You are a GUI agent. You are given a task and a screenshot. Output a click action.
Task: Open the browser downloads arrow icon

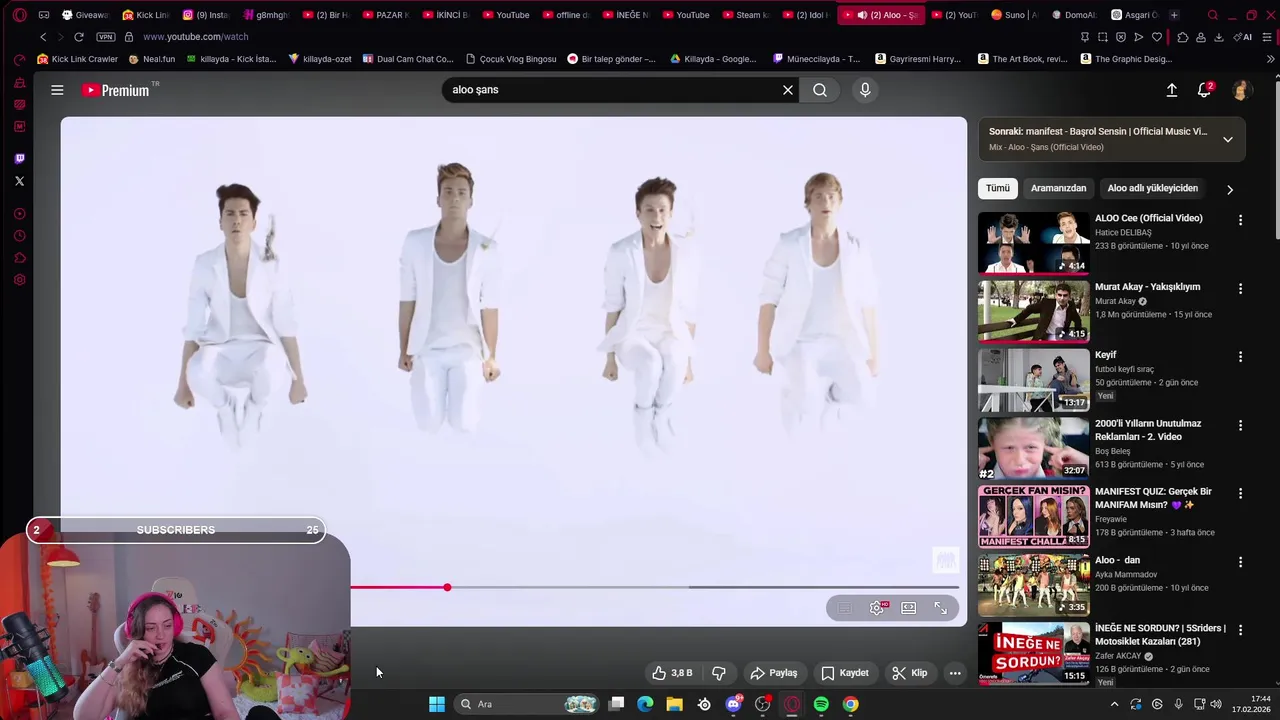[x=1218, y=37]
